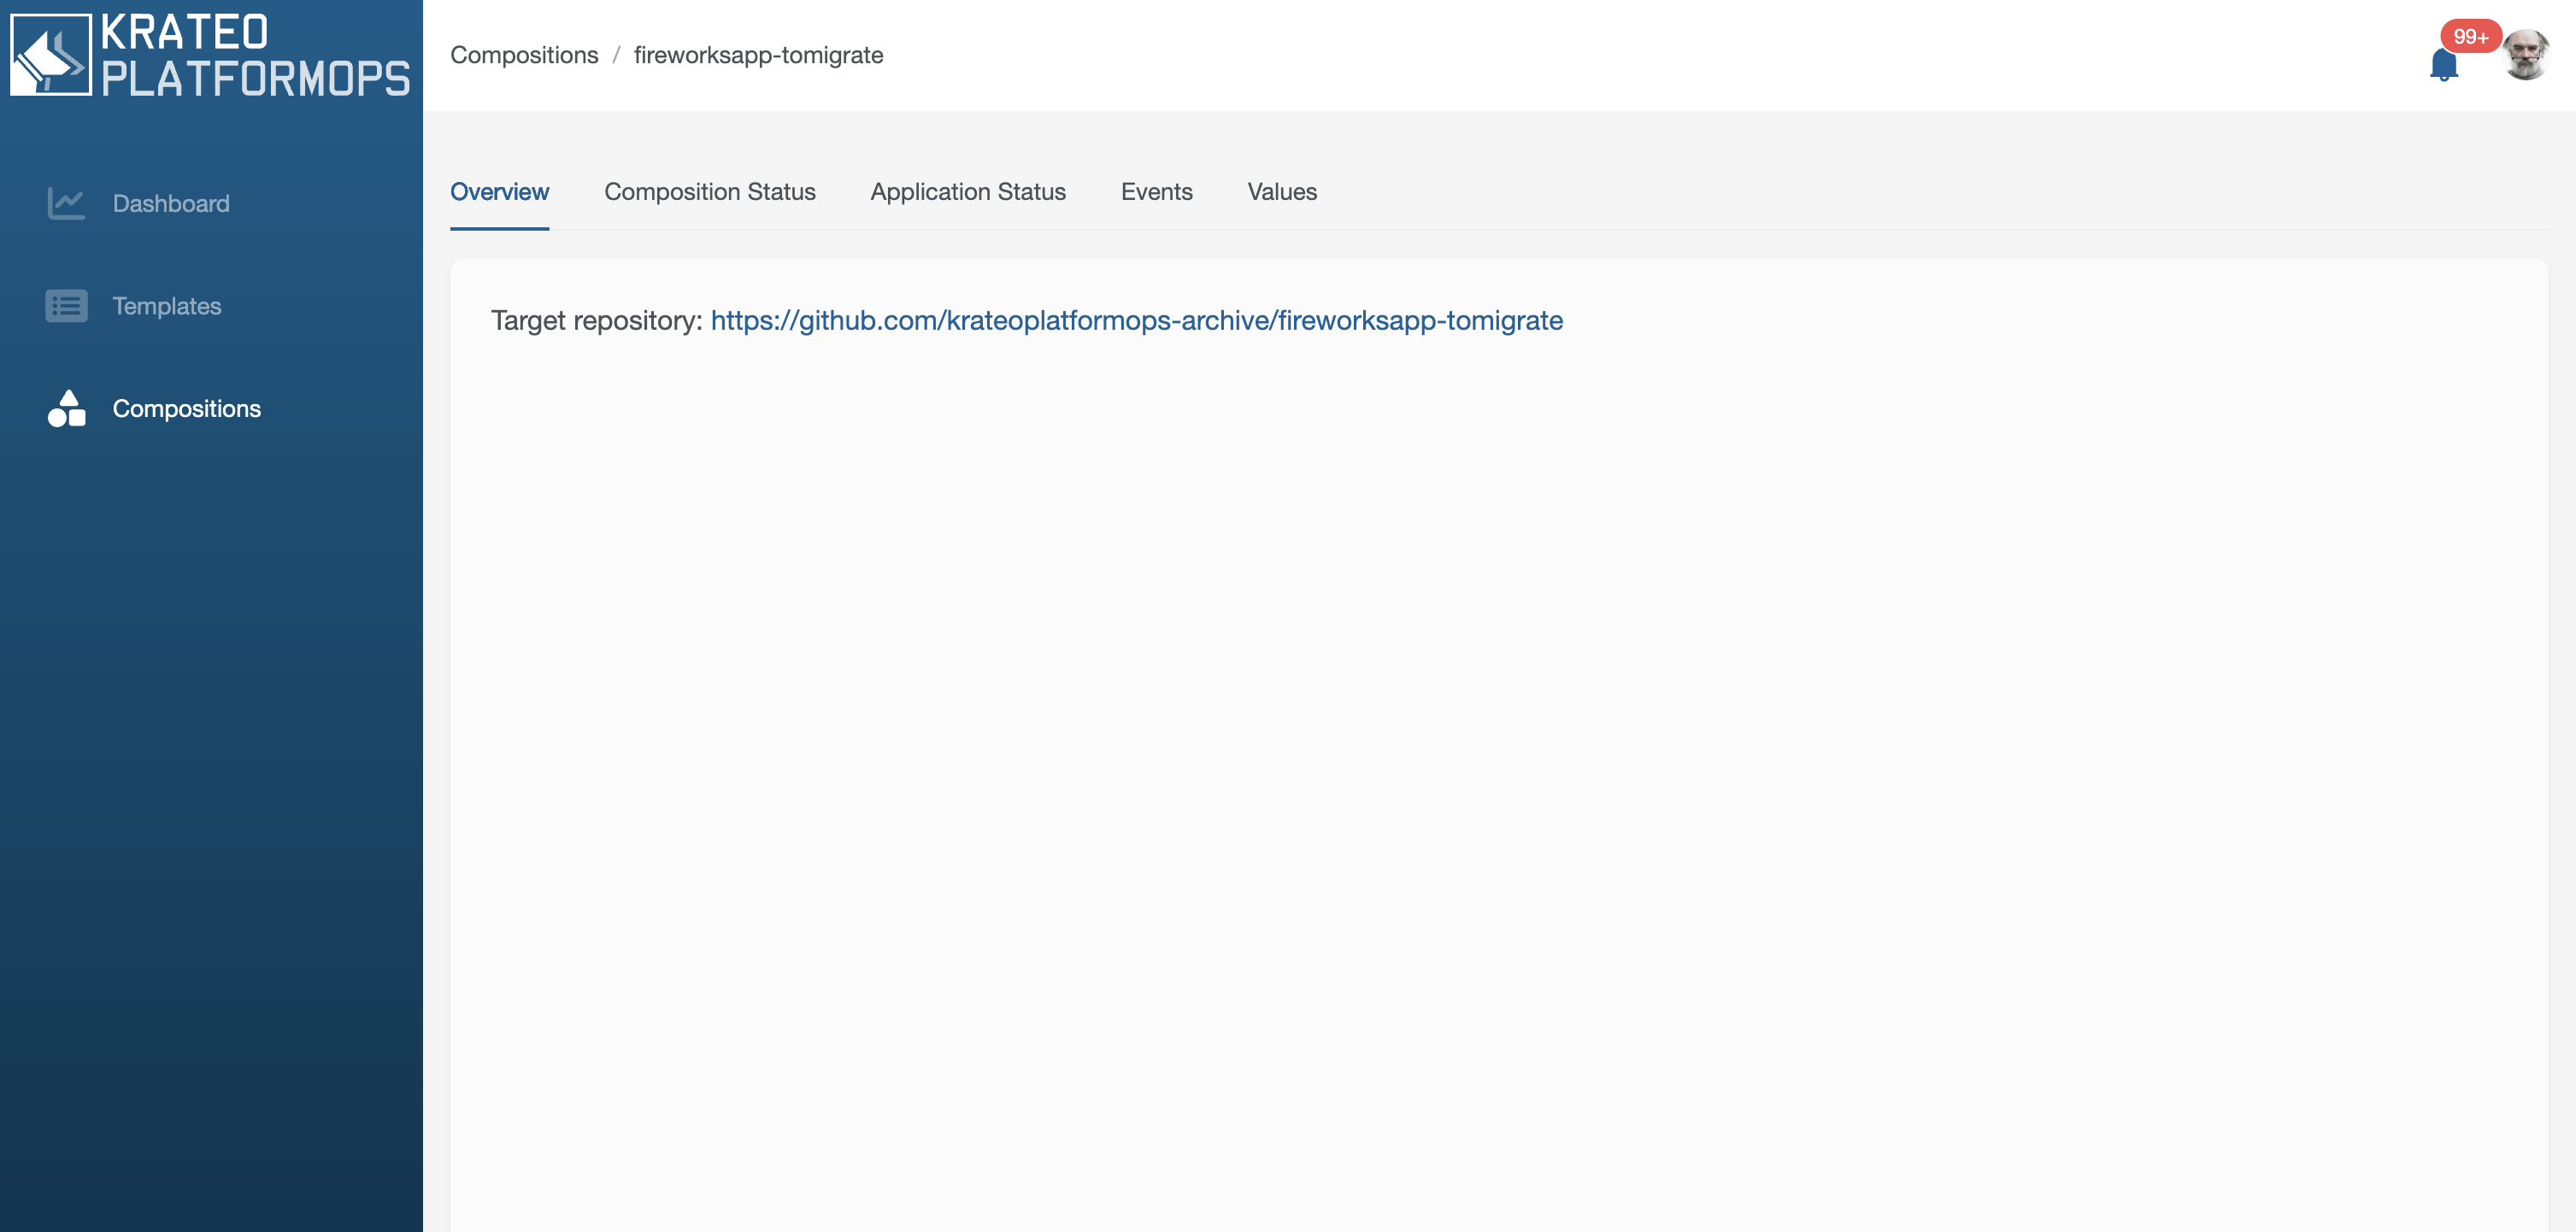
Task: Open Templates from the sidebar
Action: point(167,306)
